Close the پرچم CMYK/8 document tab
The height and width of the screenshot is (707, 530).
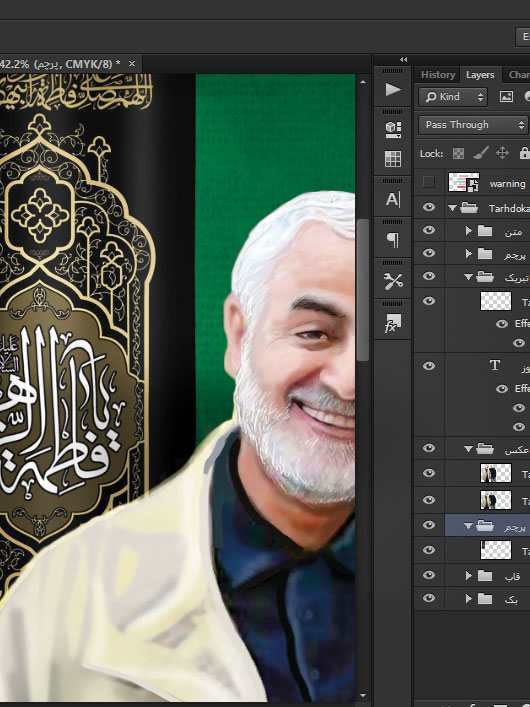tap(132, 64)
